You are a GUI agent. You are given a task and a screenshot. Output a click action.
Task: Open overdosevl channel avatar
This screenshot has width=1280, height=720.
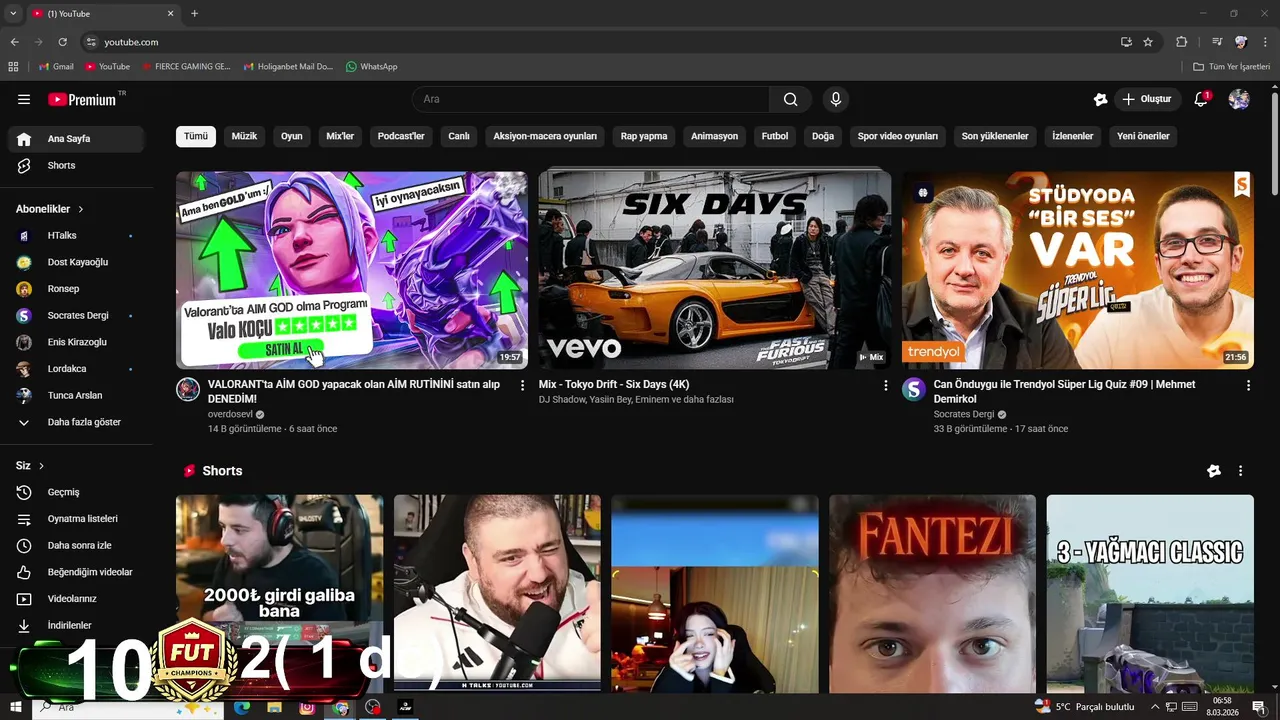point(188,389)
